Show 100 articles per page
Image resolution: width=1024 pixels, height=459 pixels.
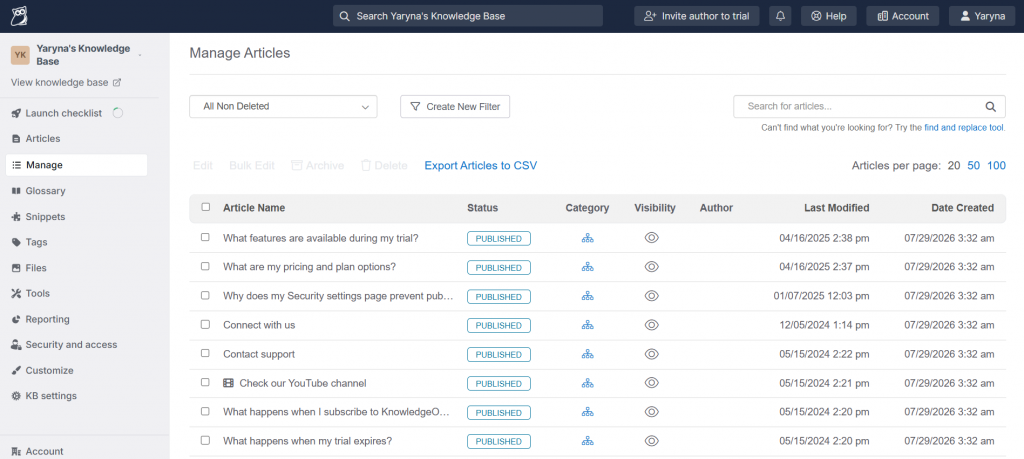997,166
